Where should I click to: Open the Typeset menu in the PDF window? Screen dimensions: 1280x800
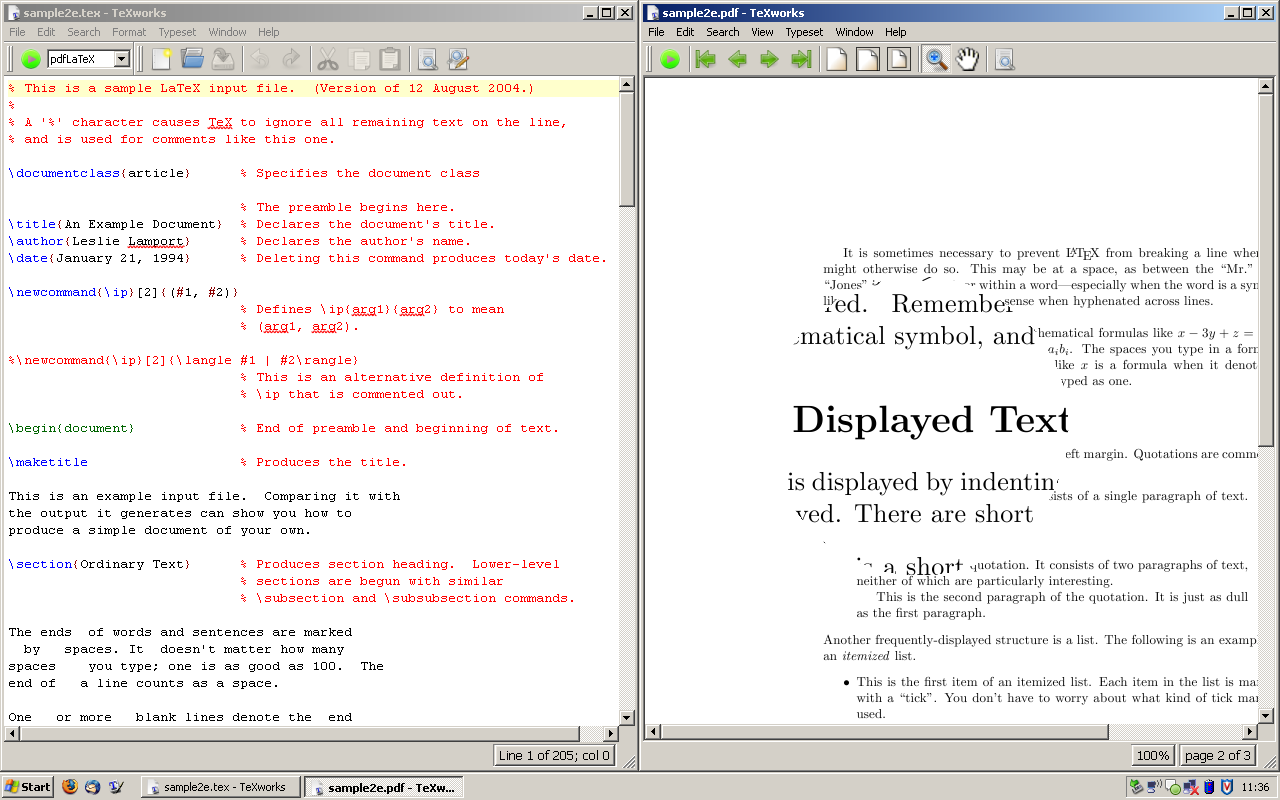point(804,32)
